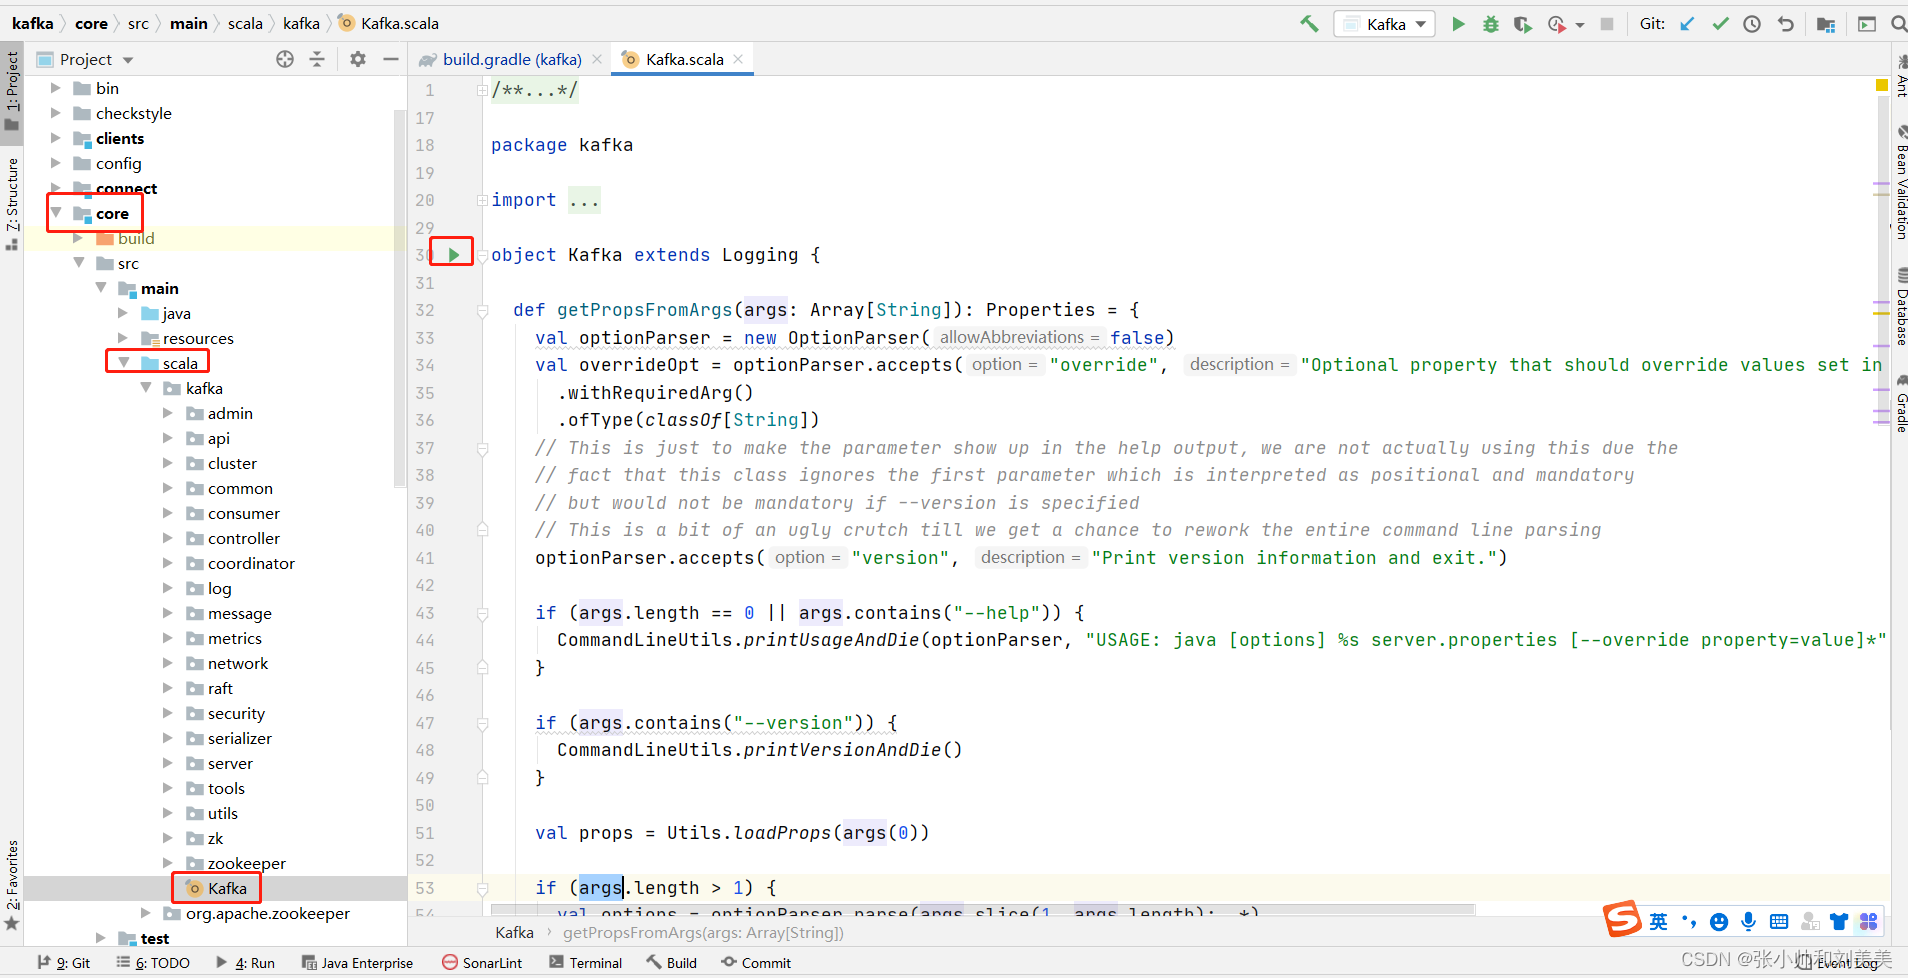Commit changes with the Git green checkmark icon
The height and width of the screenshot is (978, 1908).
click(1720, 24)
